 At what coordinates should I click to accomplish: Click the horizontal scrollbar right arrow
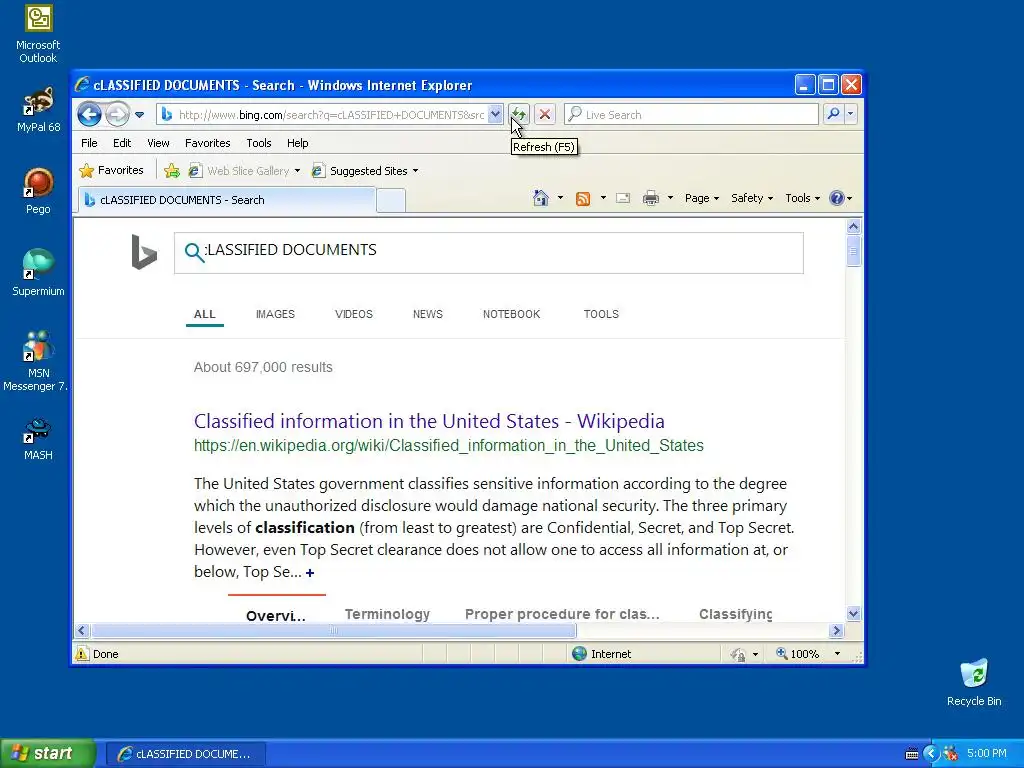(x=837, y=630)
